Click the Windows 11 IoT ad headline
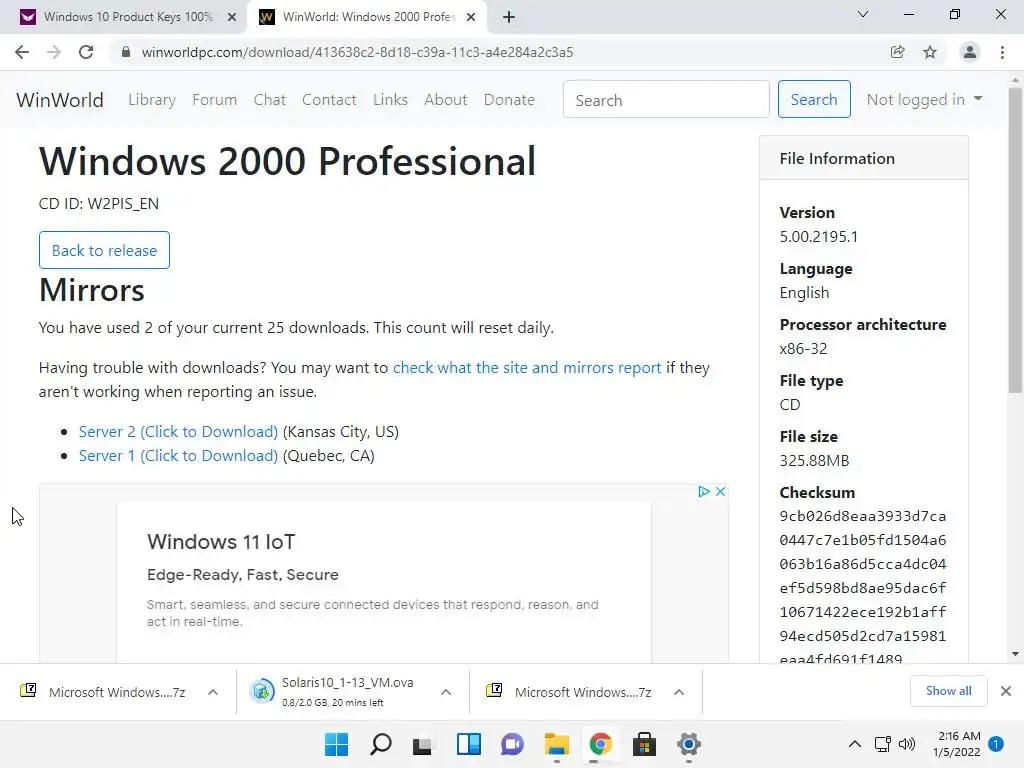 pos(221,541)
